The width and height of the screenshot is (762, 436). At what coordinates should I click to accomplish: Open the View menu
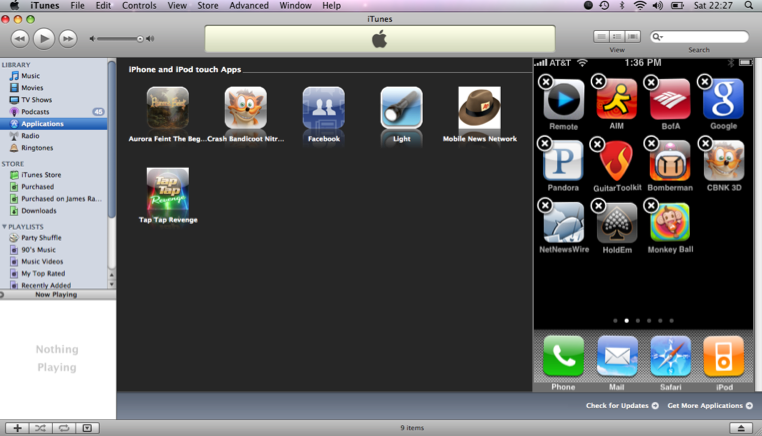tap(177, 5)
